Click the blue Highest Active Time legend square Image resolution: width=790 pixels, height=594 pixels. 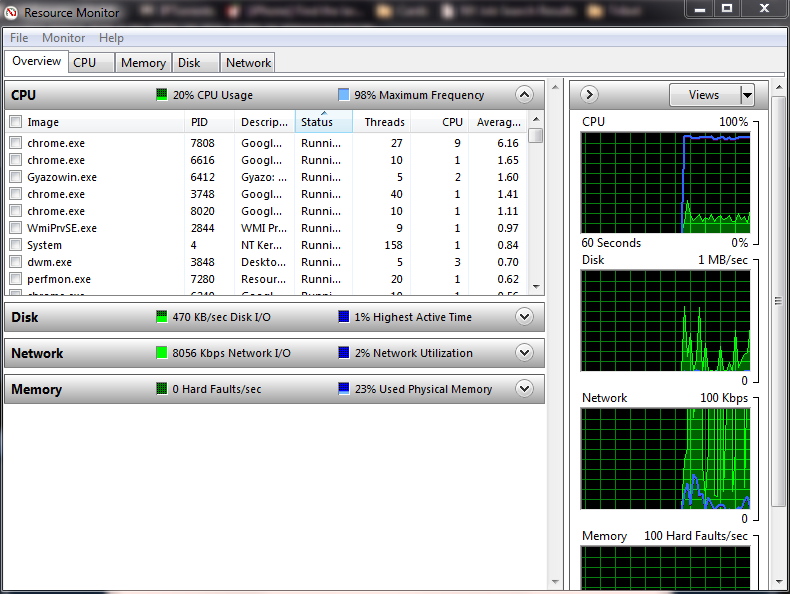344,316
